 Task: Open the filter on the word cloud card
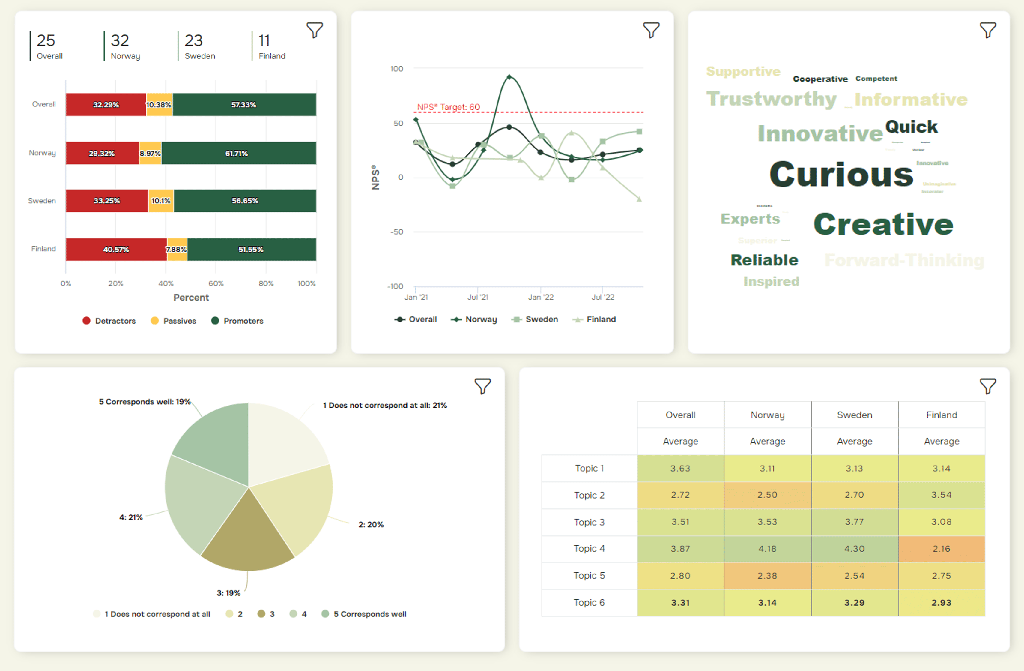pyautogui.click(x=988, y=30)
